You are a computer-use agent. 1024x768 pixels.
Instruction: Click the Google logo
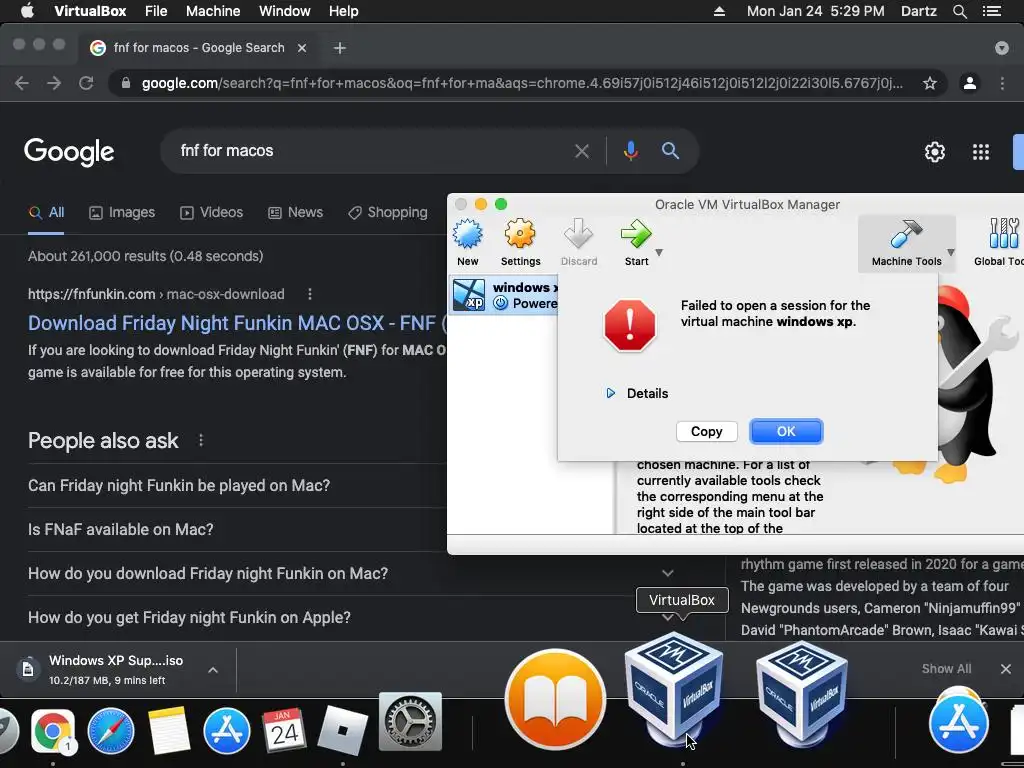coord(69,152)
